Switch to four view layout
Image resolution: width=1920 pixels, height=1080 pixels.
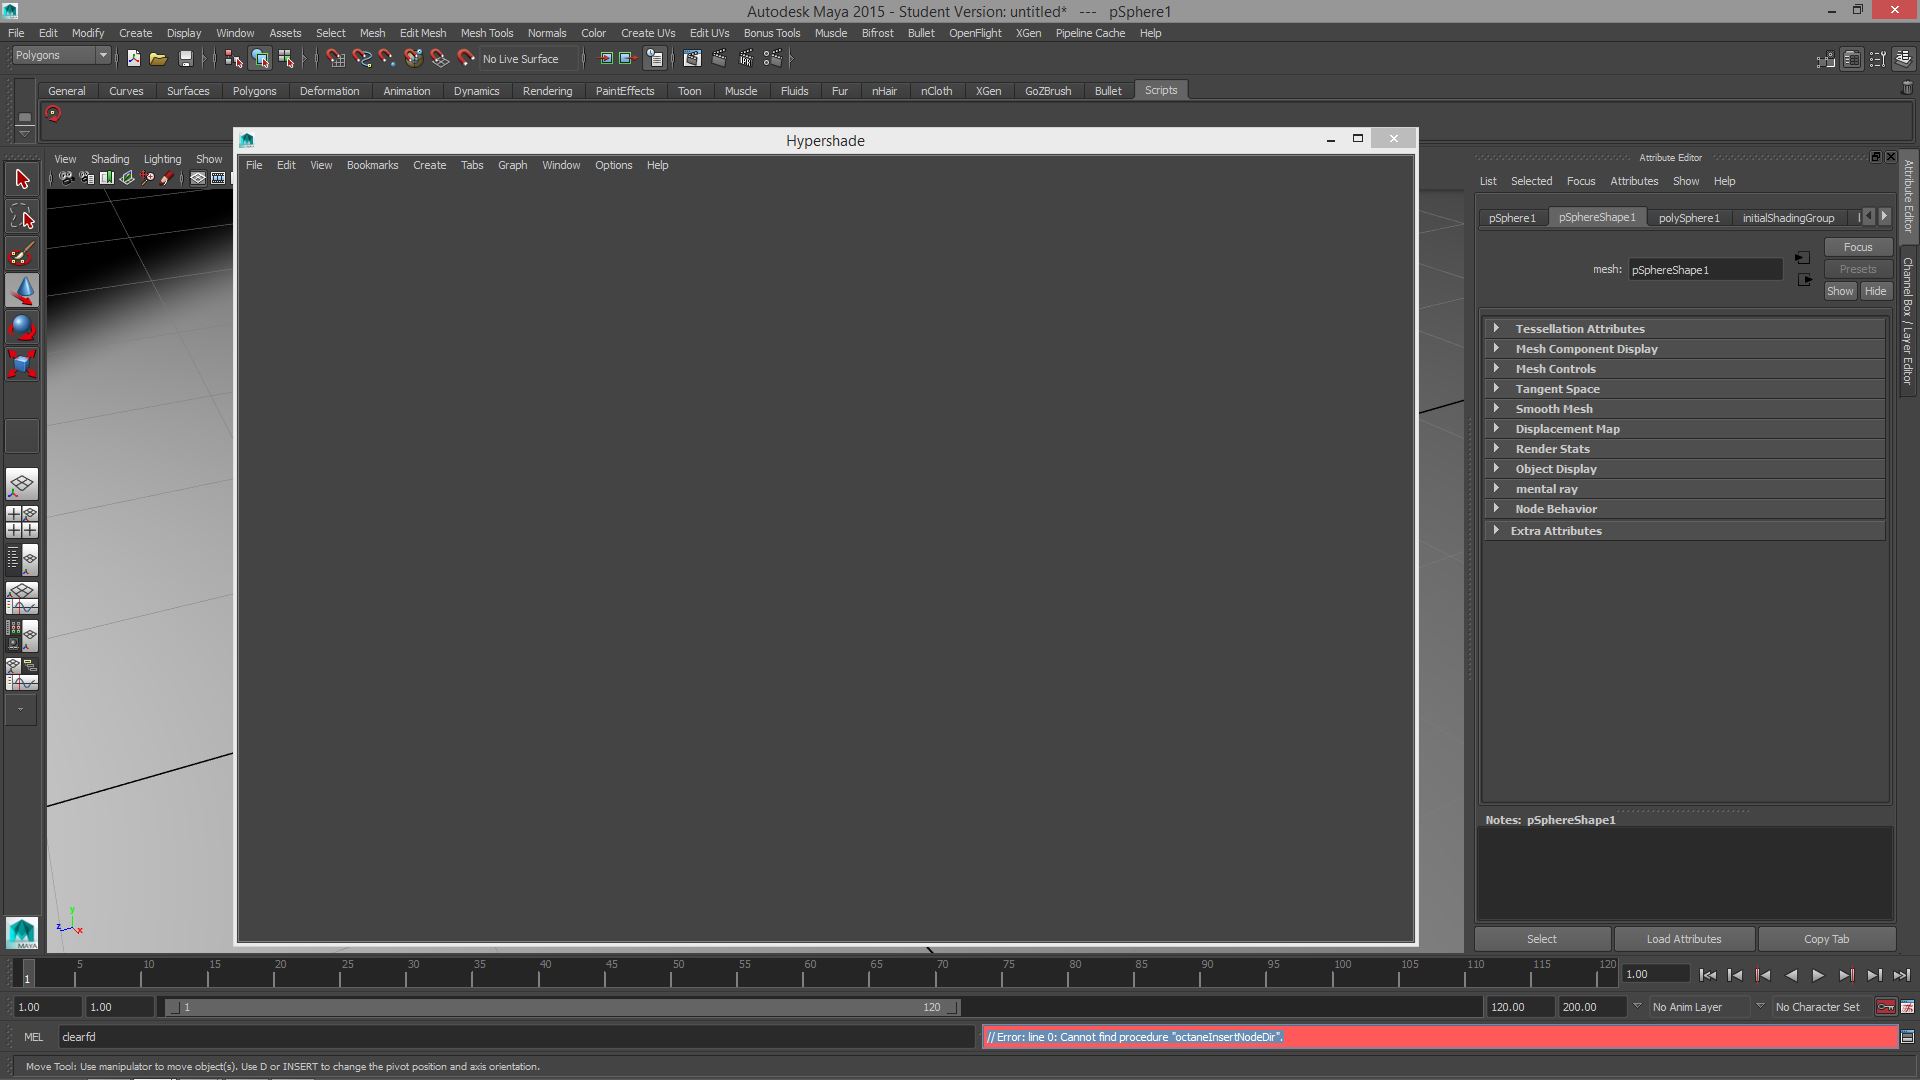click(x=22, y=522)
